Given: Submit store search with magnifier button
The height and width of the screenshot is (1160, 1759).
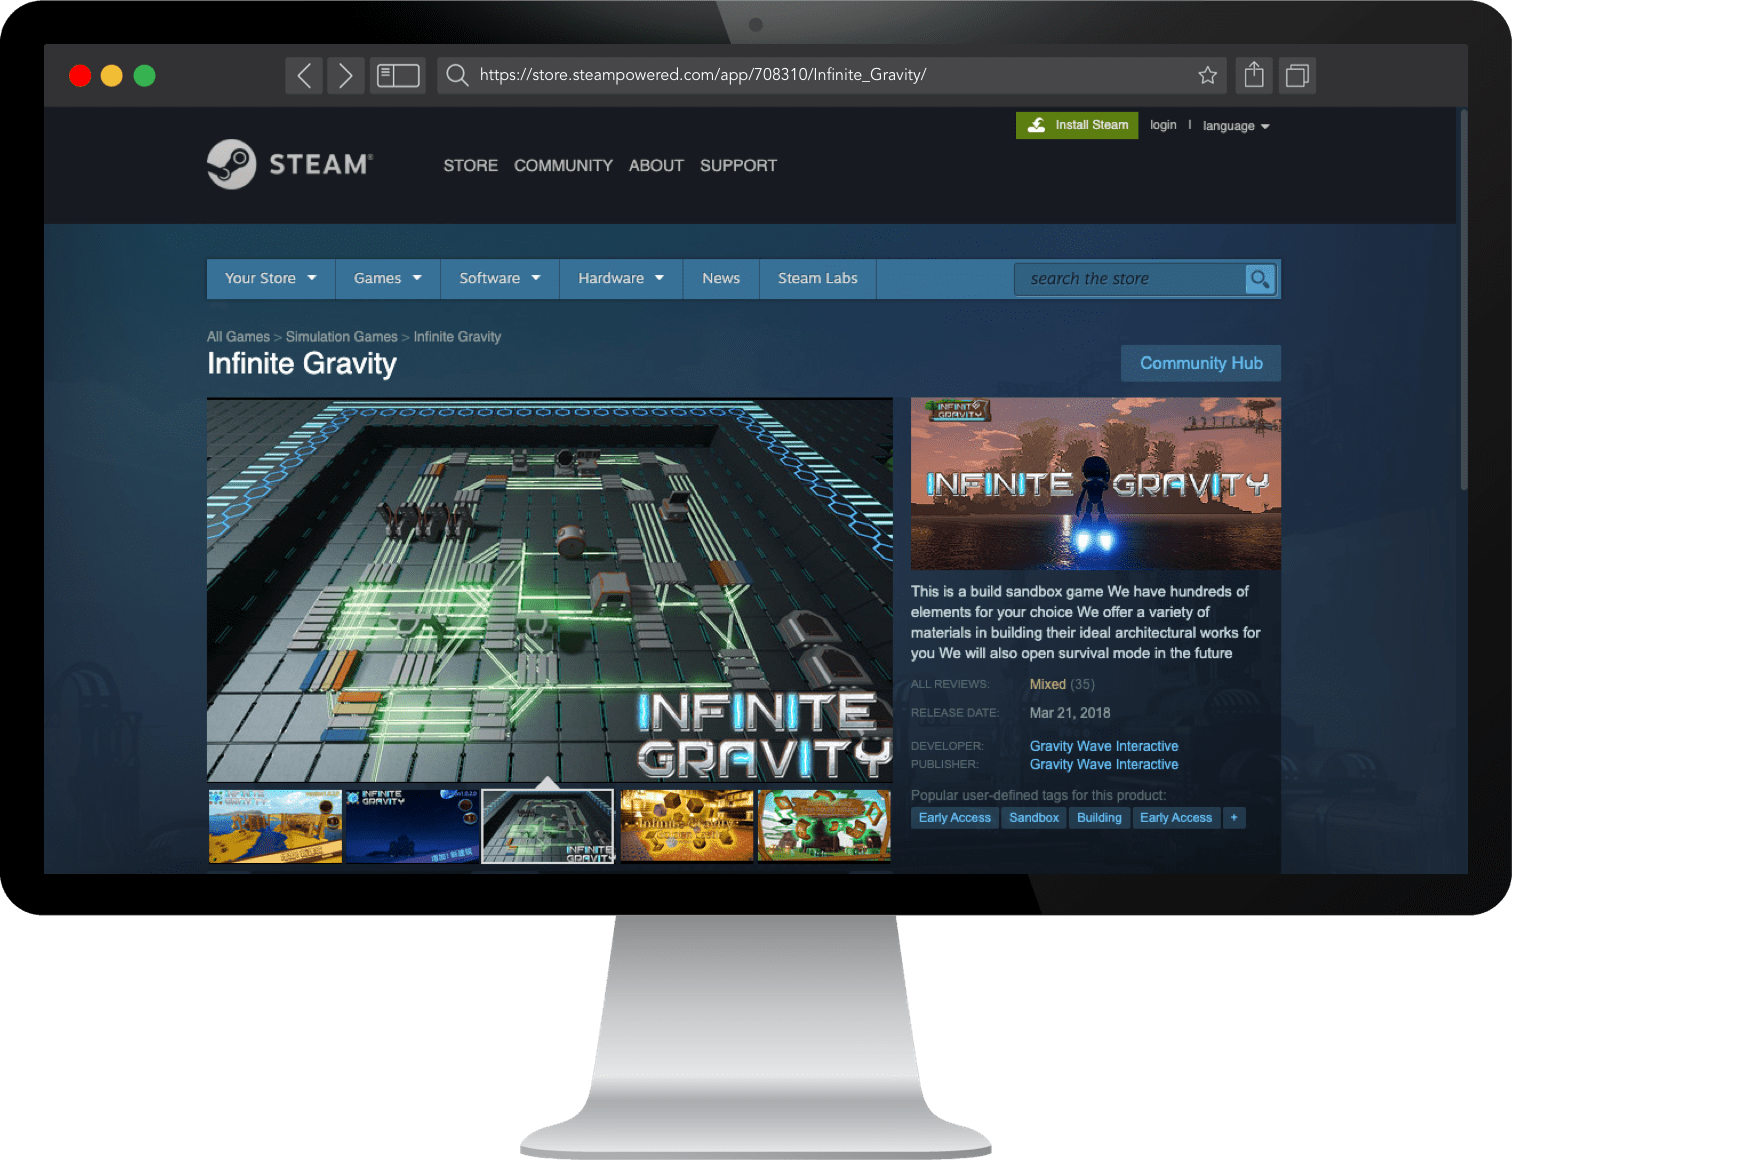Looking at the screenshot, I should [1260, 279].
